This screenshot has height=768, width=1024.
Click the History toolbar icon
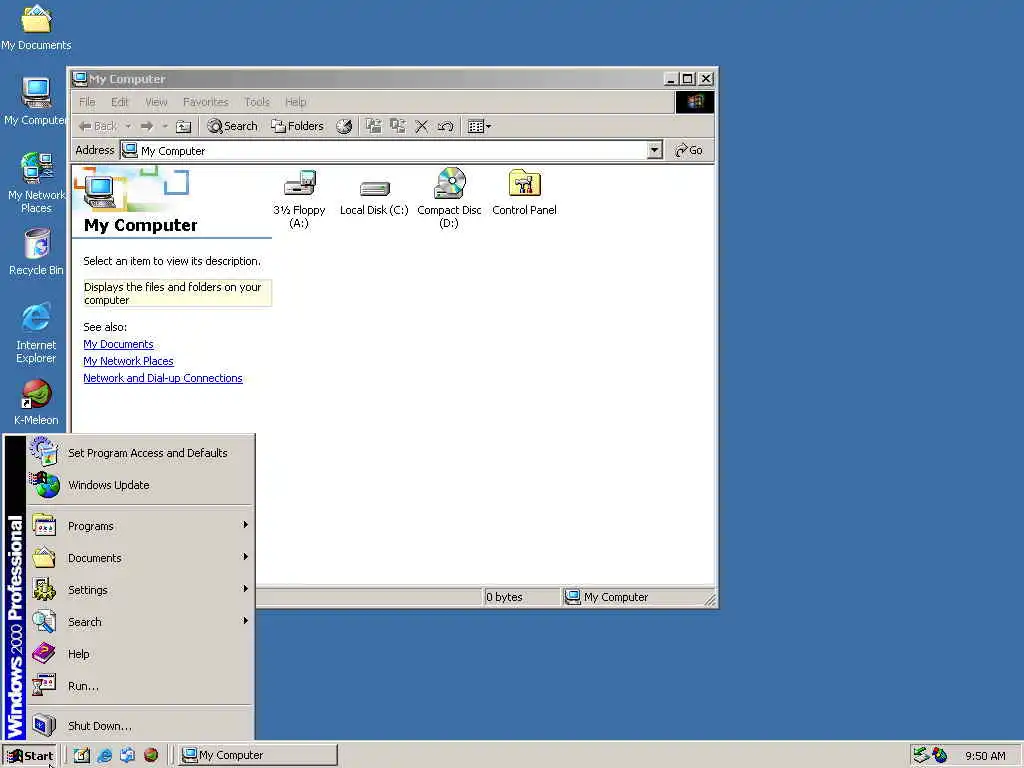pos(344,126)
